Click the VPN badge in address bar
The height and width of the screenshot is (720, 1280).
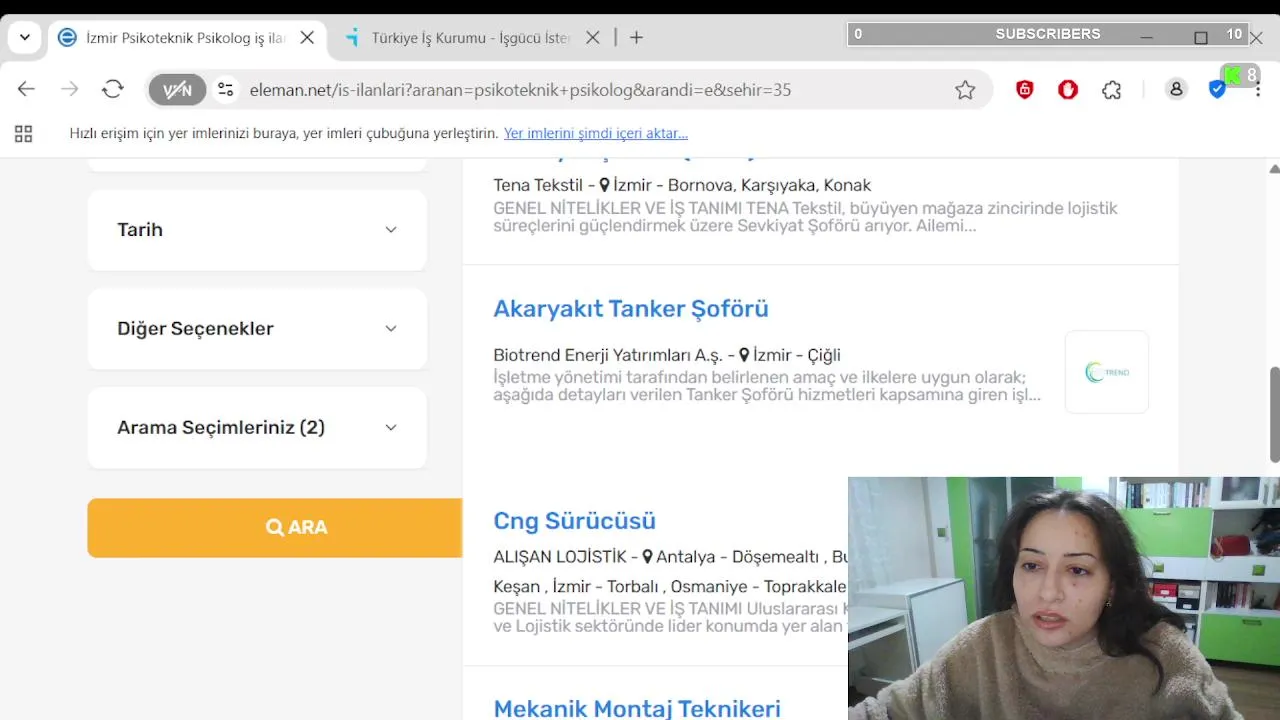click(177, 90)
